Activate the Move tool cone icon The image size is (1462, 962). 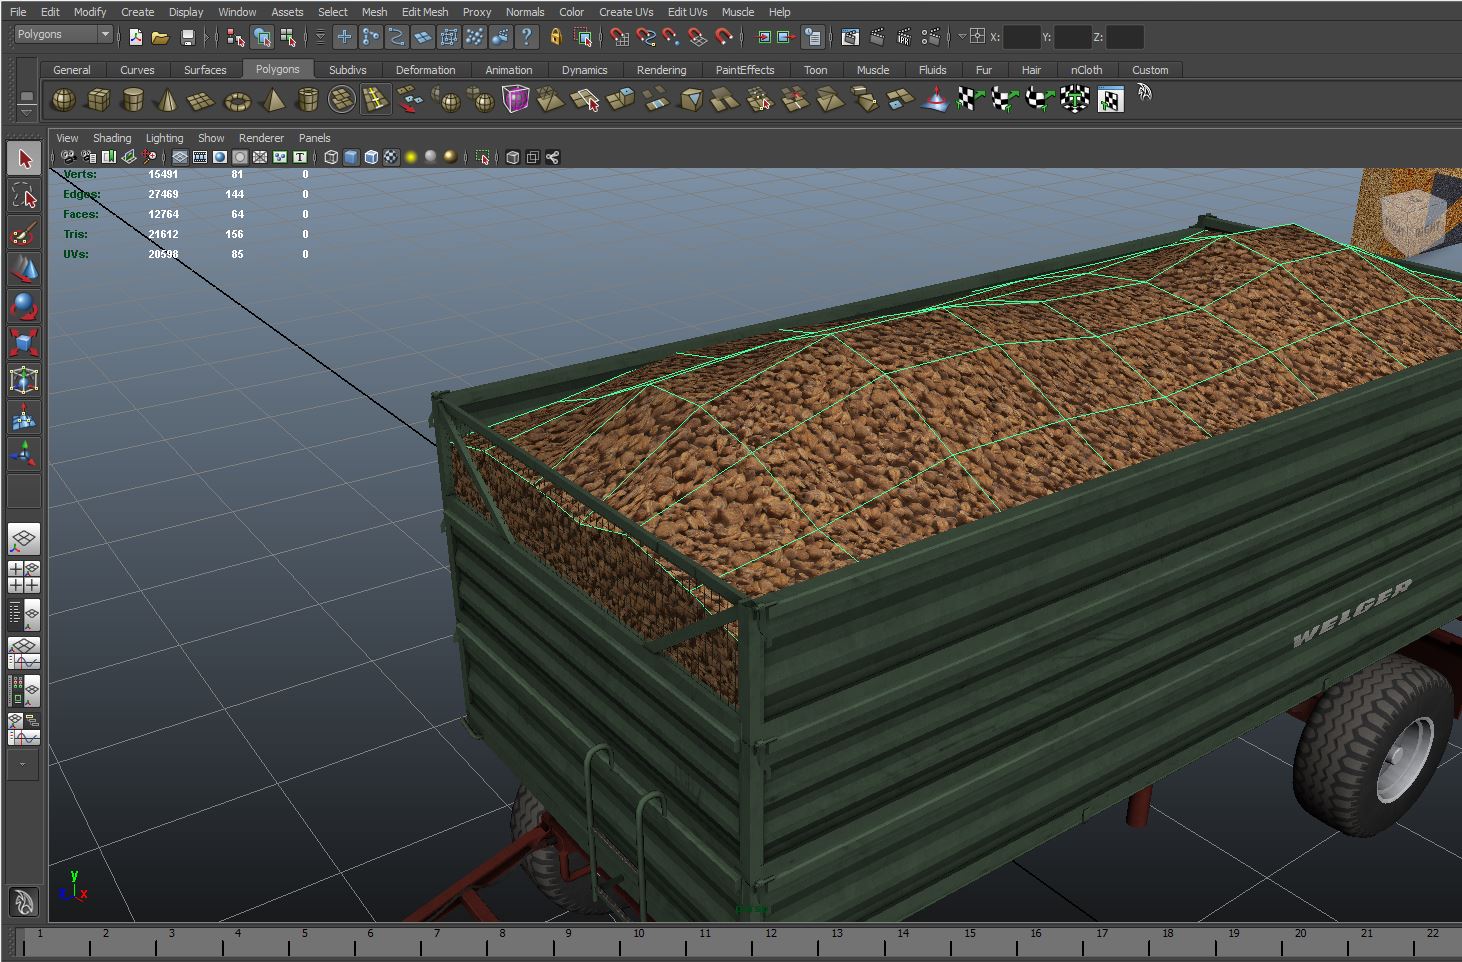click(x=24, y=271)
